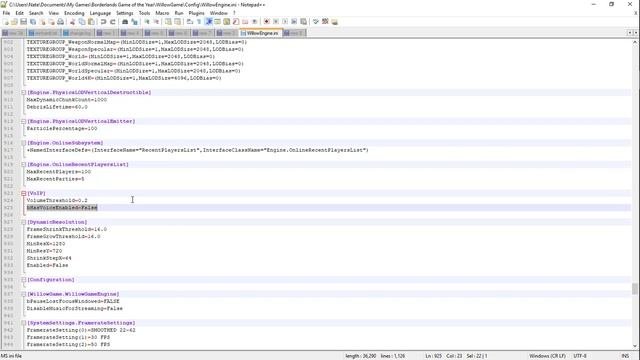Click the spell-check plugin toolbar icon
The width and height of the screenshot is (640, 360).
coord(316,22)
